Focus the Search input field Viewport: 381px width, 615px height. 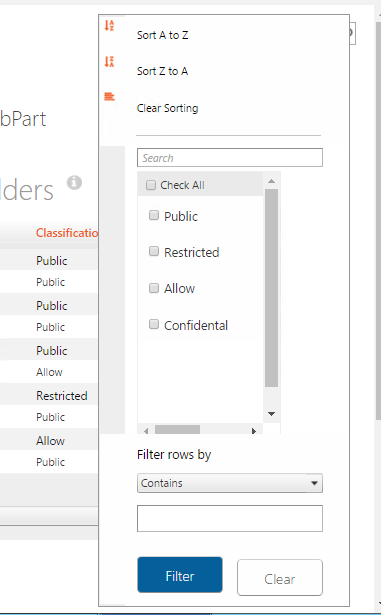(x=230, y=158)
